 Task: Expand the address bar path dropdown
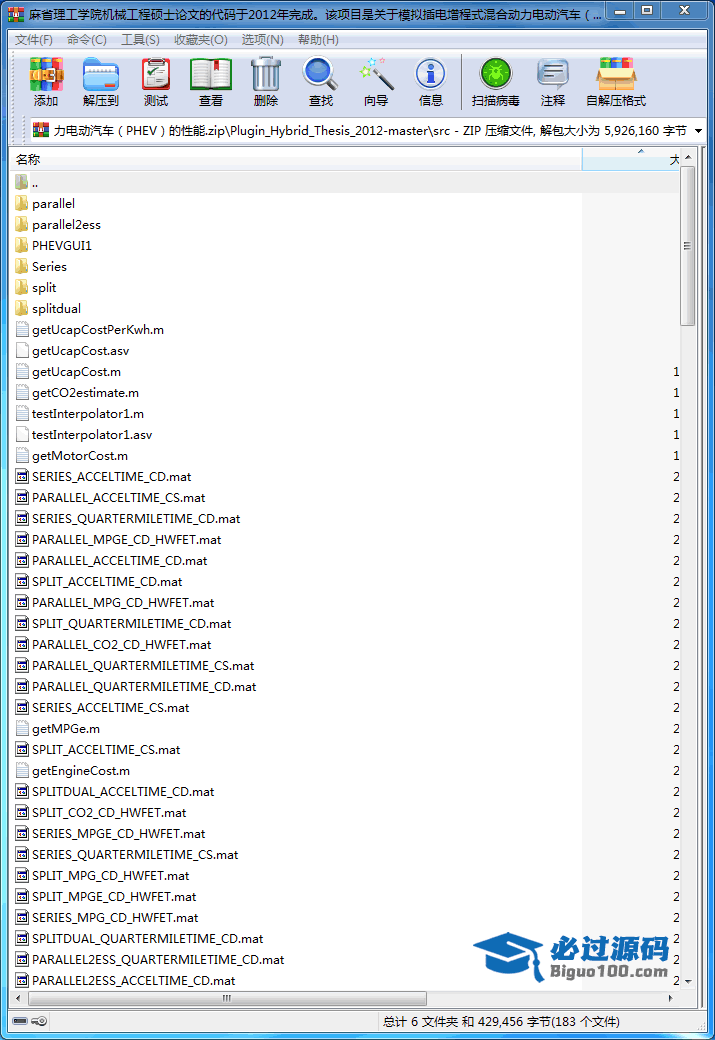click(x=698, y=131)
